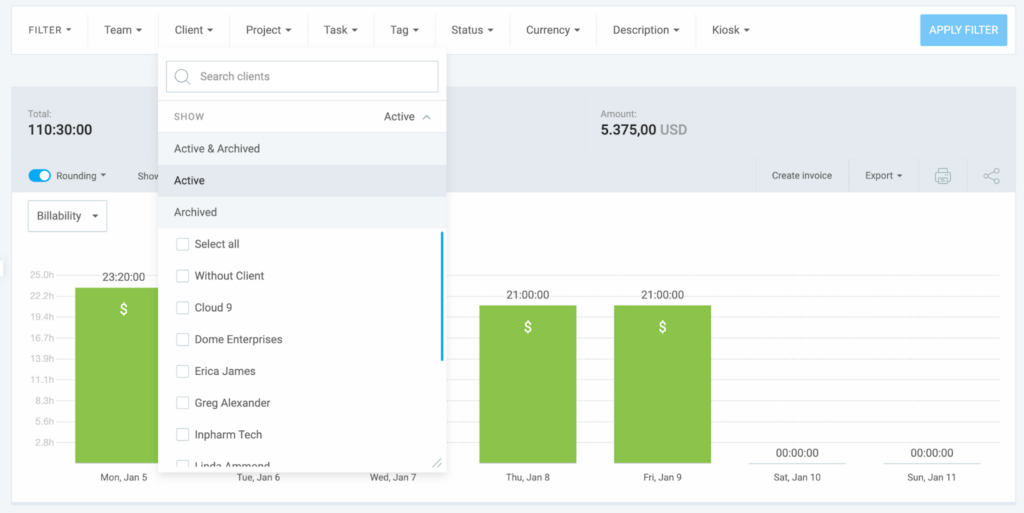Image resolution: width=1024 pixels, height=513 pixels.
Task: Check the Select all checkbox
Action: [x=183, y=244]
